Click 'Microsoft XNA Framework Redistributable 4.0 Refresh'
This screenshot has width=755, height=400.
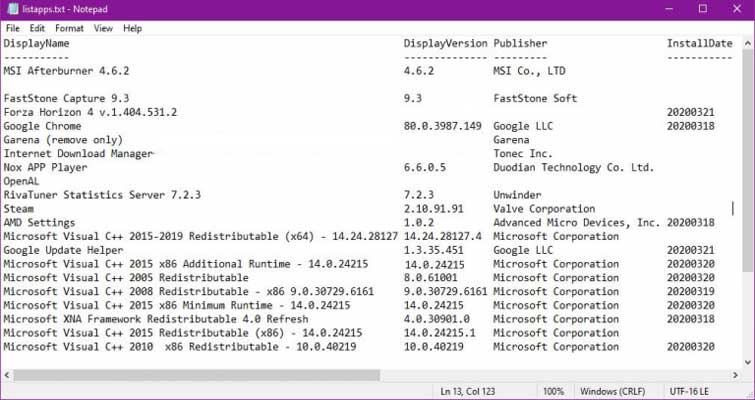(156, 320)
